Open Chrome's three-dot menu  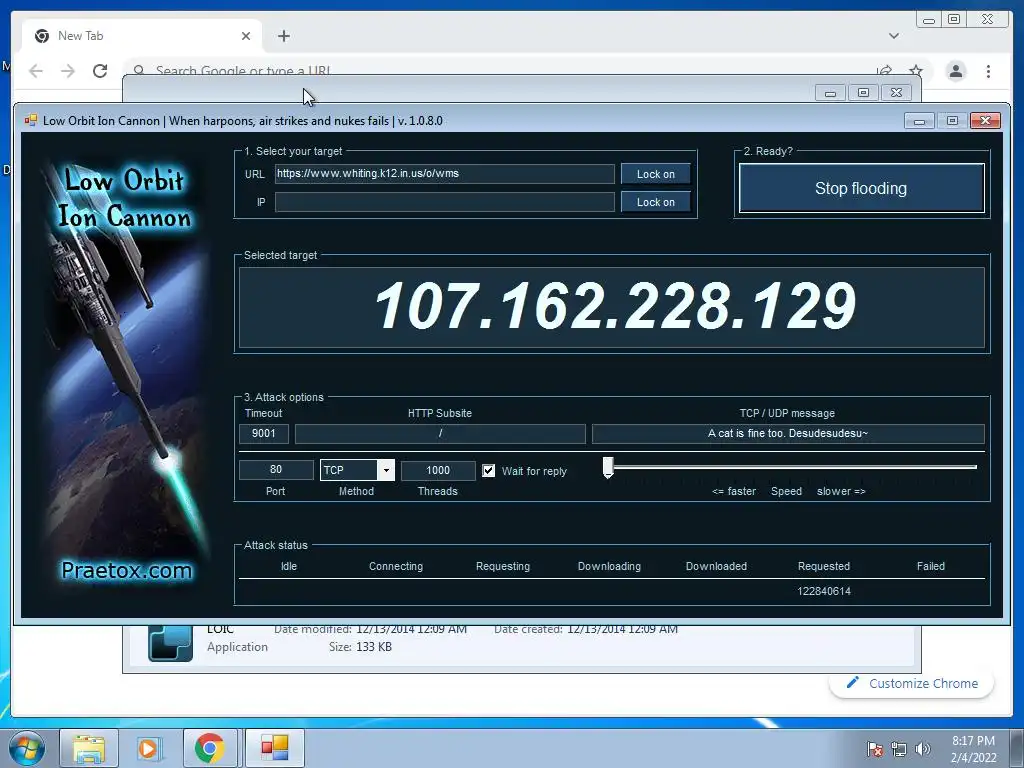(x=988, y=71)
